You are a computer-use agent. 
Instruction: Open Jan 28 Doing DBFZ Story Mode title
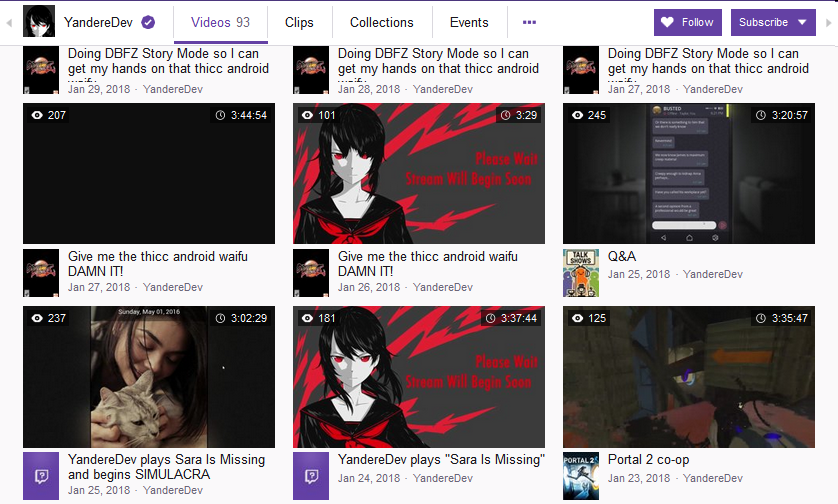coord(438,61)
